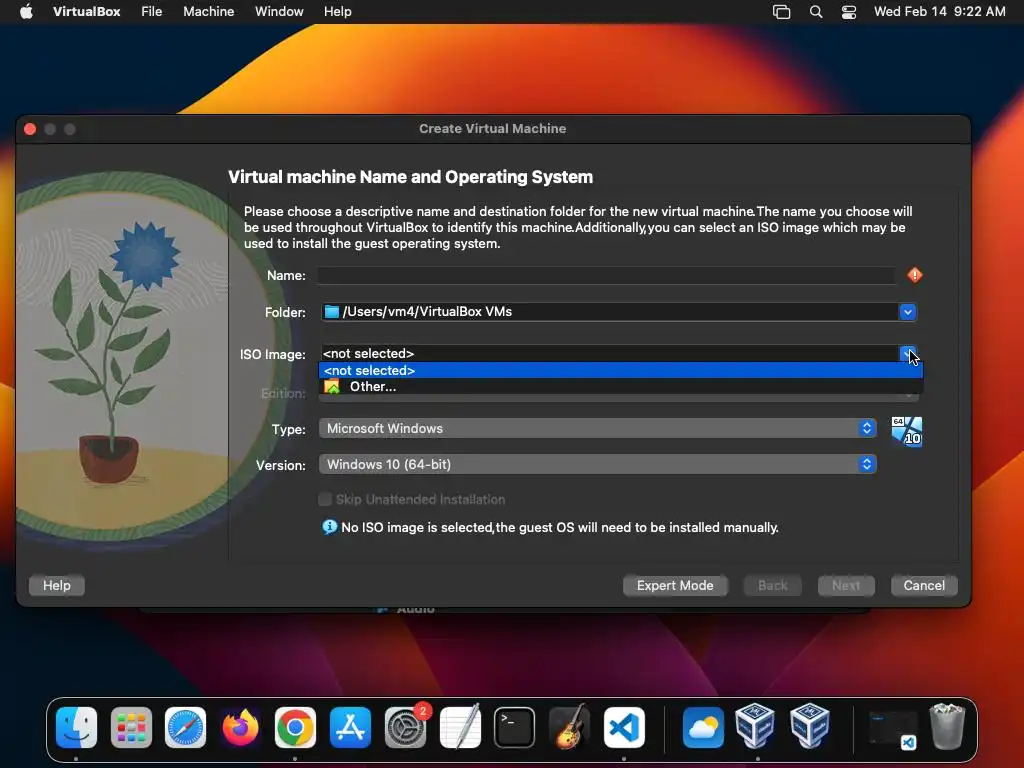Click the Name field error warning icon
1024x768 pixels.
pos(915,275)
